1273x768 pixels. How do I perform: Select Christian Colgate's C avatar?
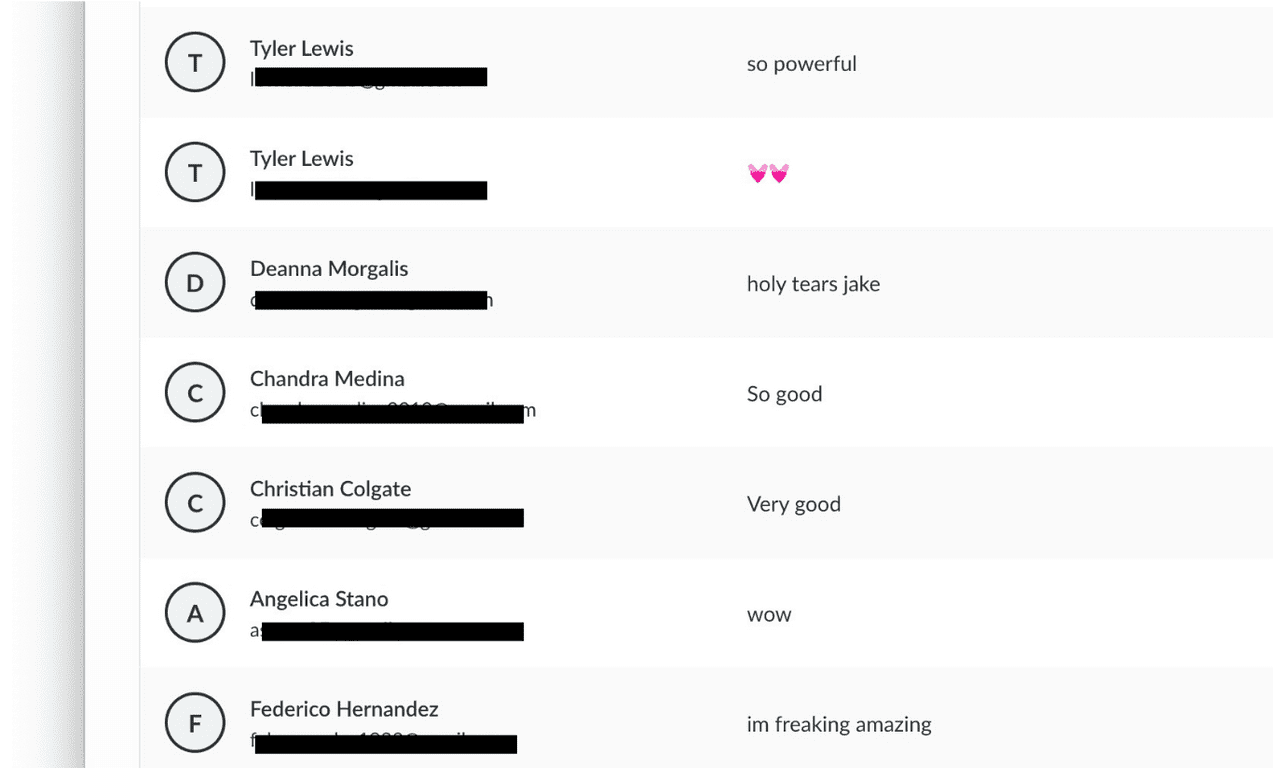[195, 503]
